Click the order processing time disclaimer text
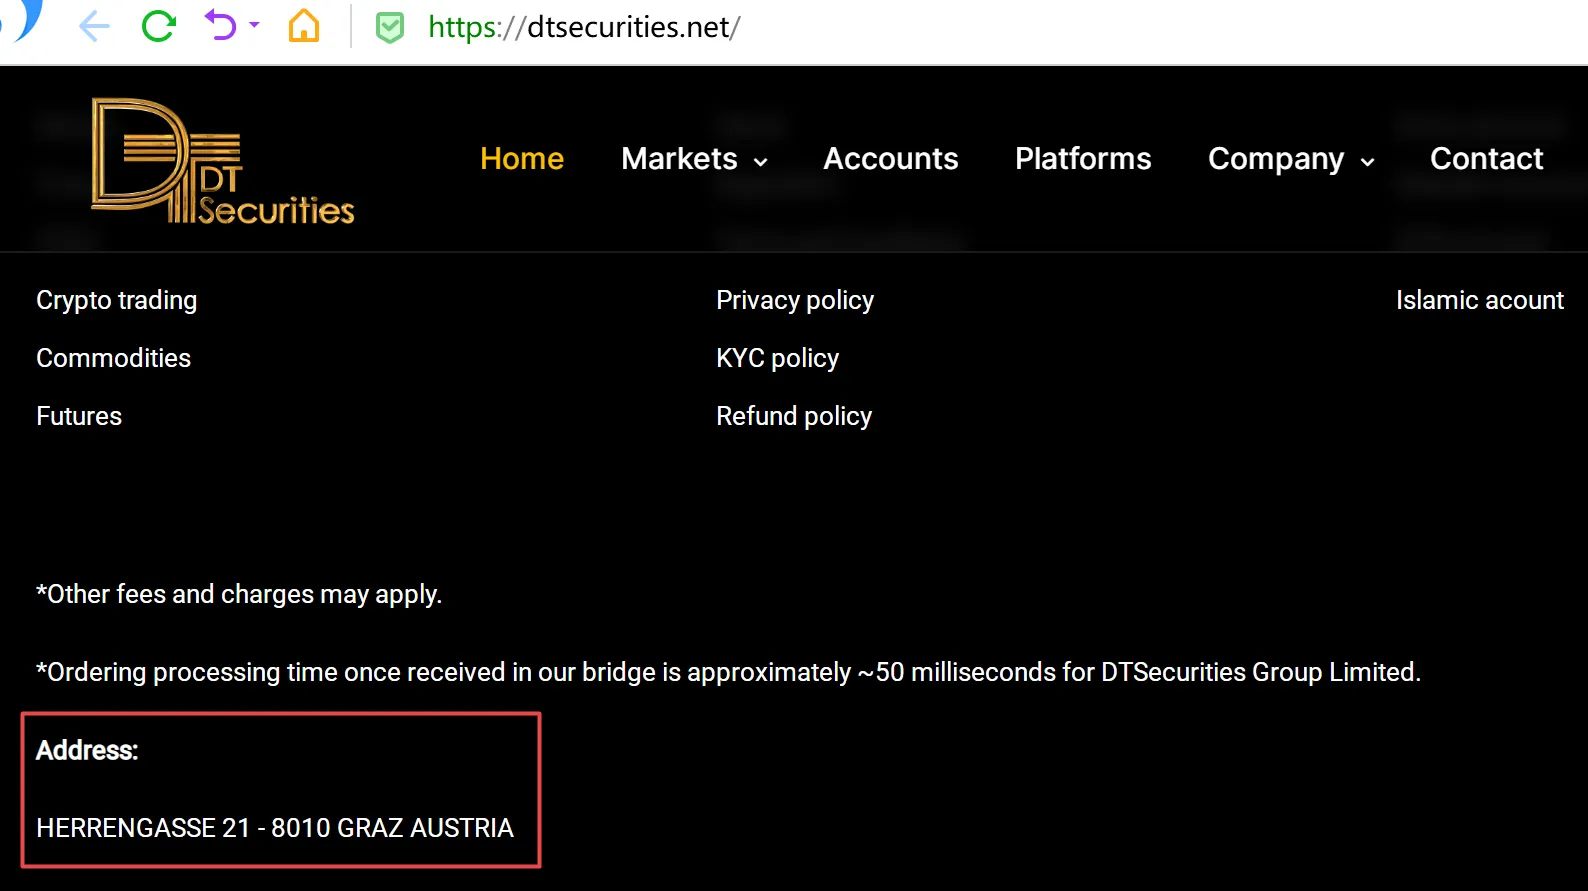1588x891 pixels. coord(728,672)
